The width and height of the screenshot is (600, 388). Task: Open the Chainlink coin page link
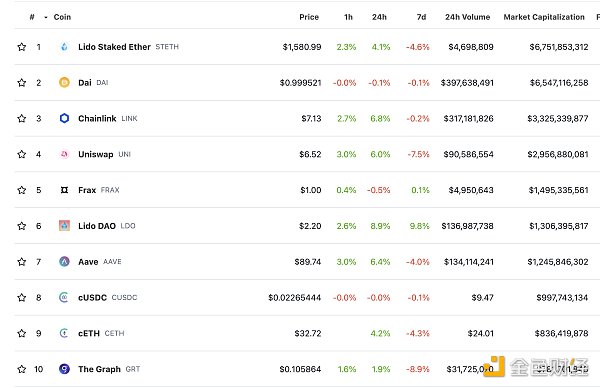click(x=97, y=118)
